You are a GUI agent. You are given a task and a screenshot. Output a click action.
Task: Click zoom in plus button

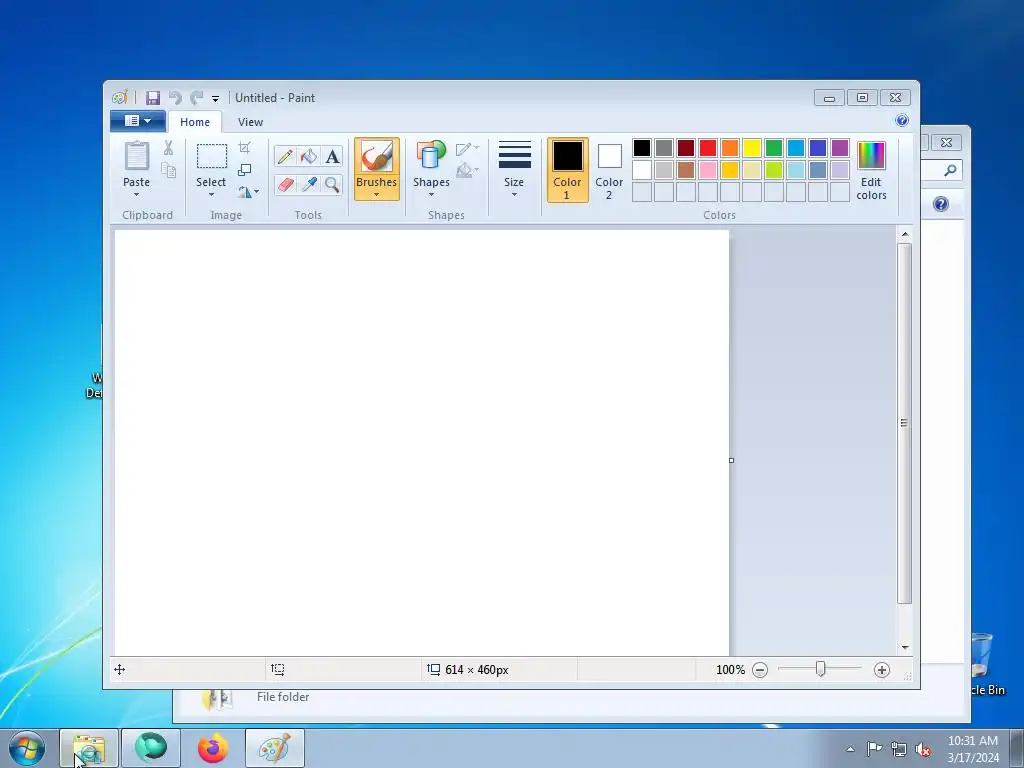(882, 669)
